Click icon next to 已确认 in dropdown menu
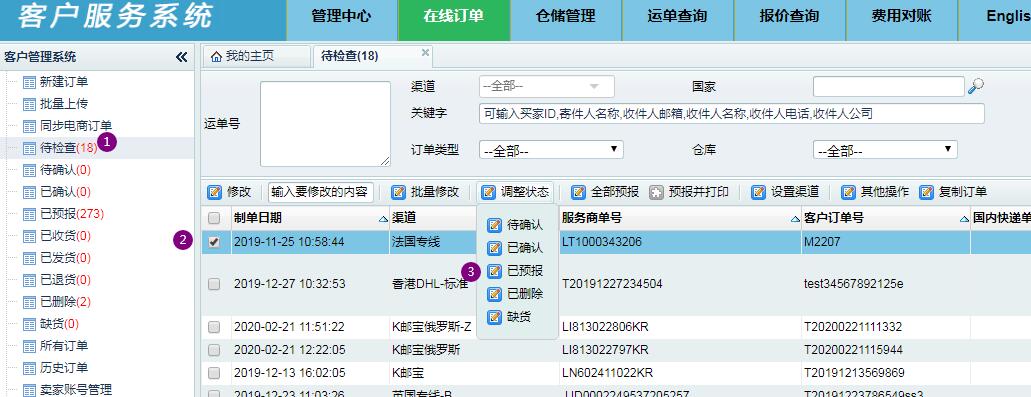 click(x=494, y=248)
